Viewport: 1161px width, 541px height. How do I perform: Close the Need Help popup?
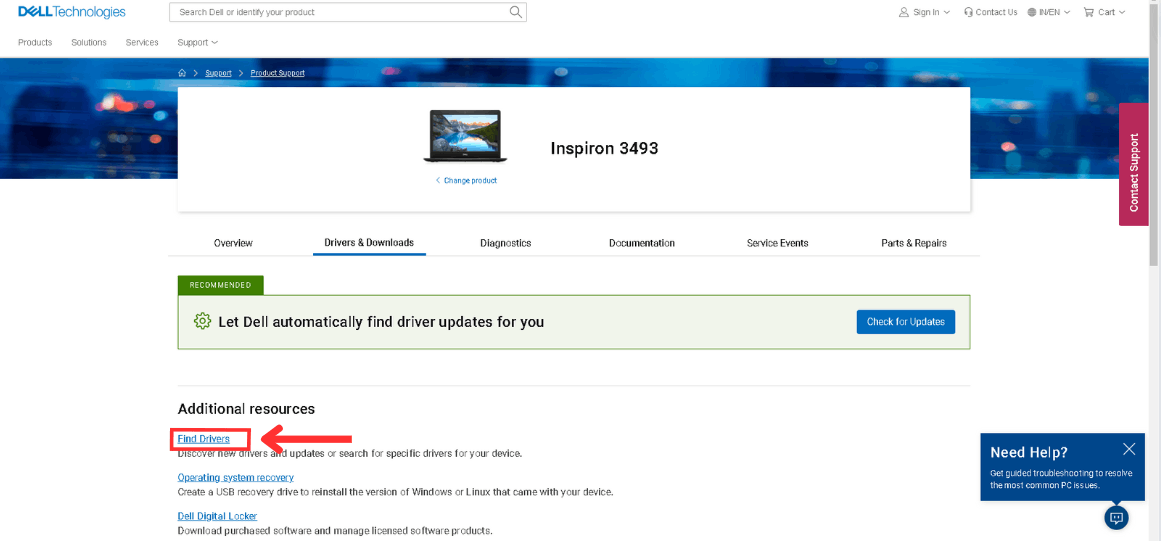coord(1128,448)
